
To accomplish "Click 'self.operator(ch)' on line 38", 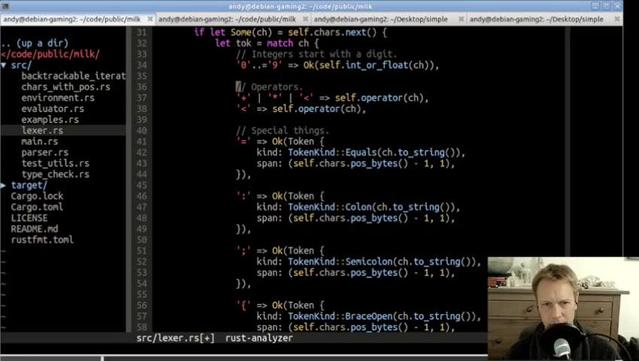I will 317,109.
